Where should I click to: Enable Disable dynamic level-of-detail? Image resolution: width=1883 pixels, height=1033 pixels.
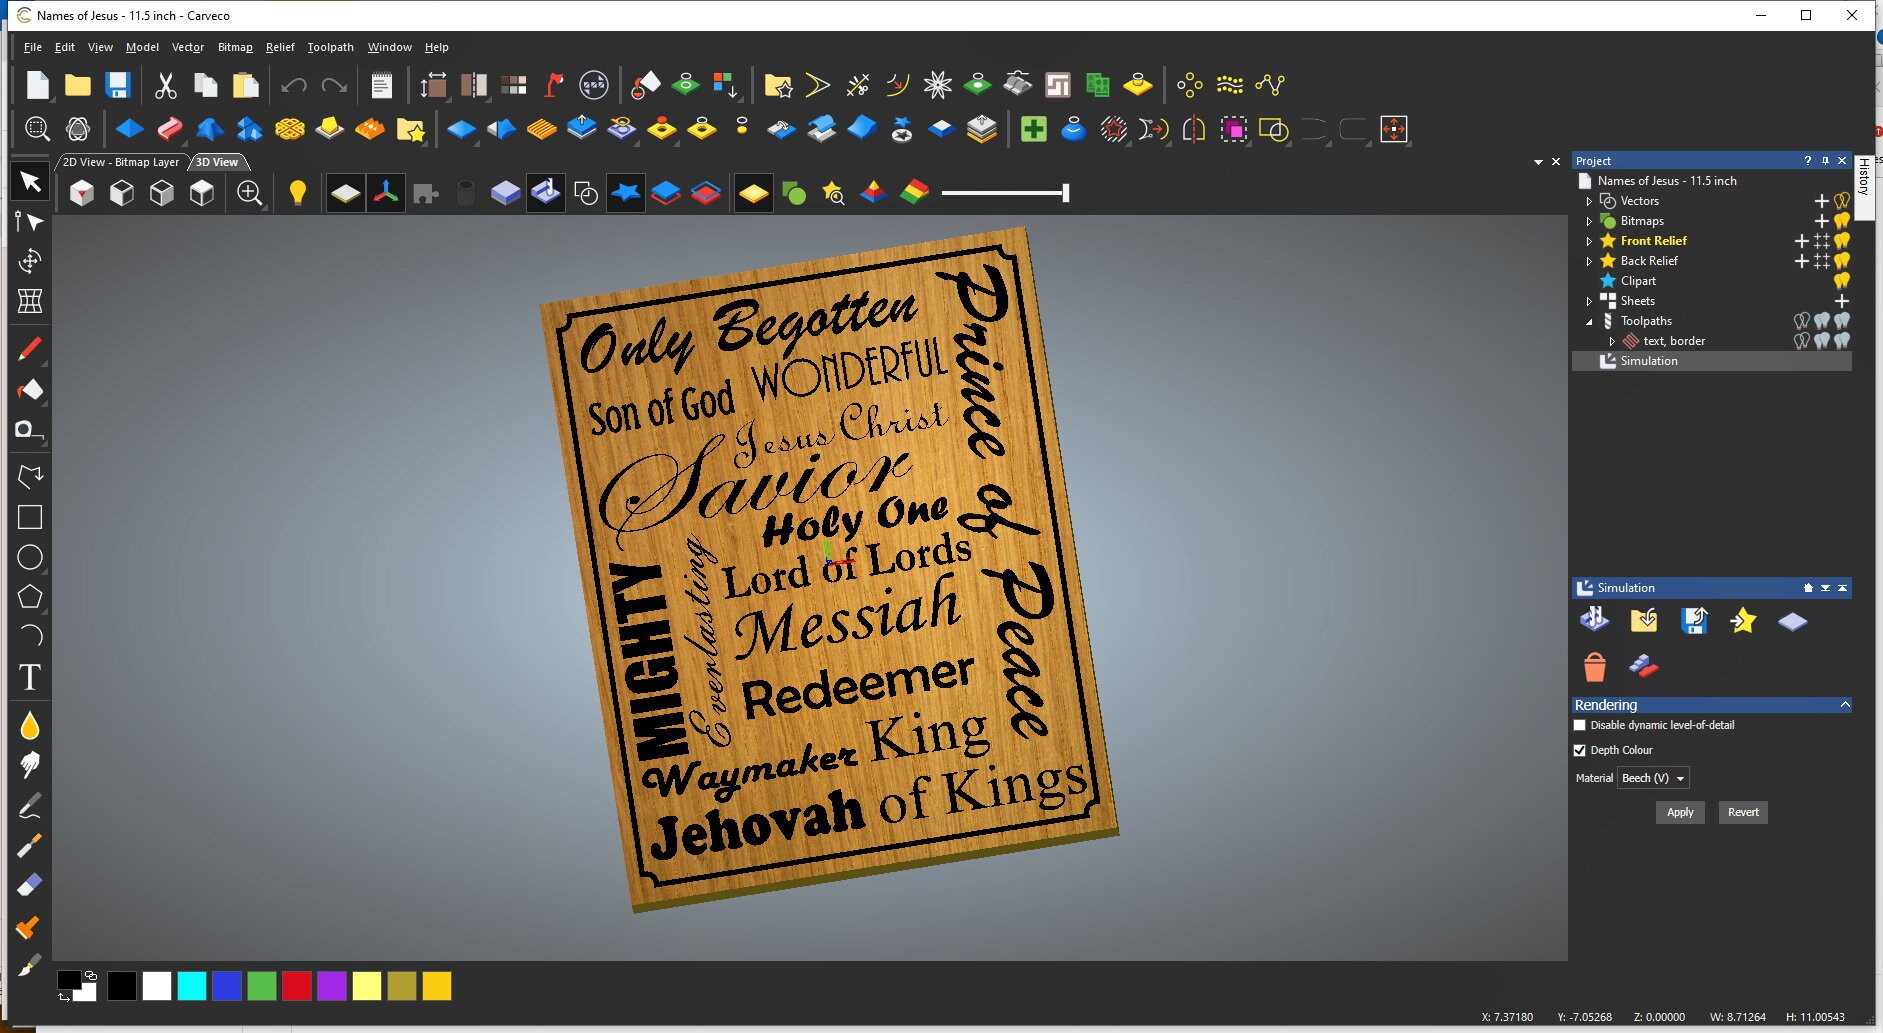click(1581, 725)
